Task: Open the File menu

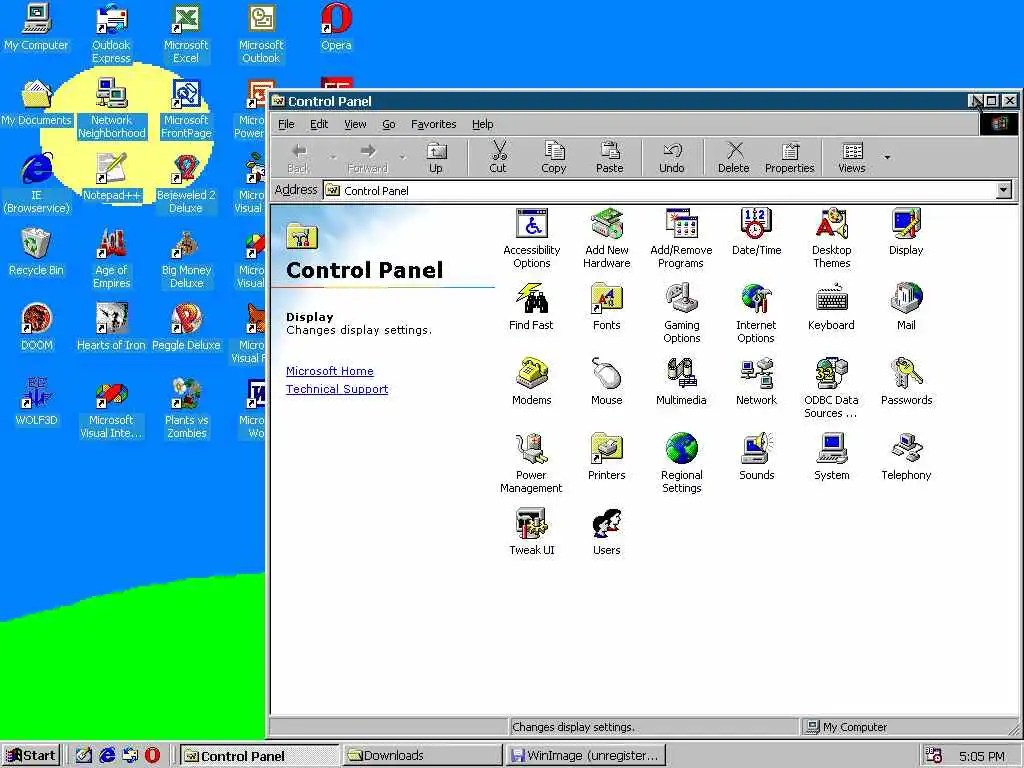Action: [x=286, y=124]
